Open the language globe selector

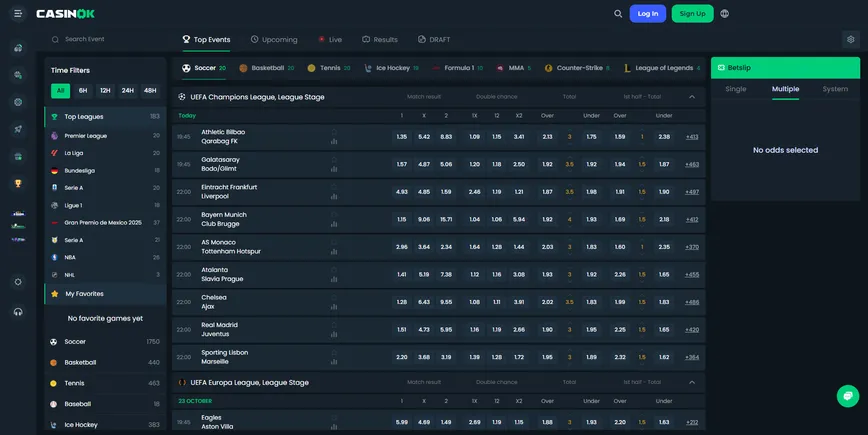pos(724,14)
